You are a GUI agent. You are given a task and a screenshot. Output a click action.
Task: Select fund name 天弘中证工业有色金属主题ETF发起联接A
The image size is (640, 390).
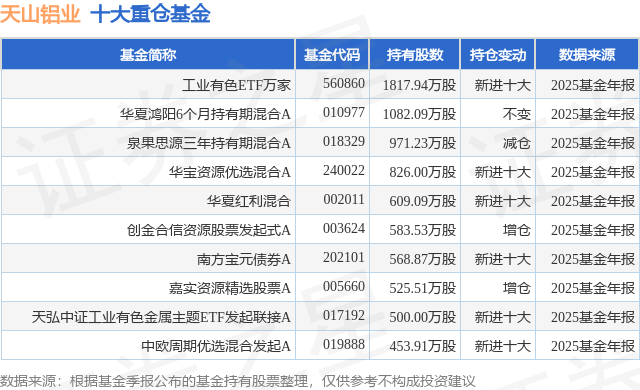point(161,317)
